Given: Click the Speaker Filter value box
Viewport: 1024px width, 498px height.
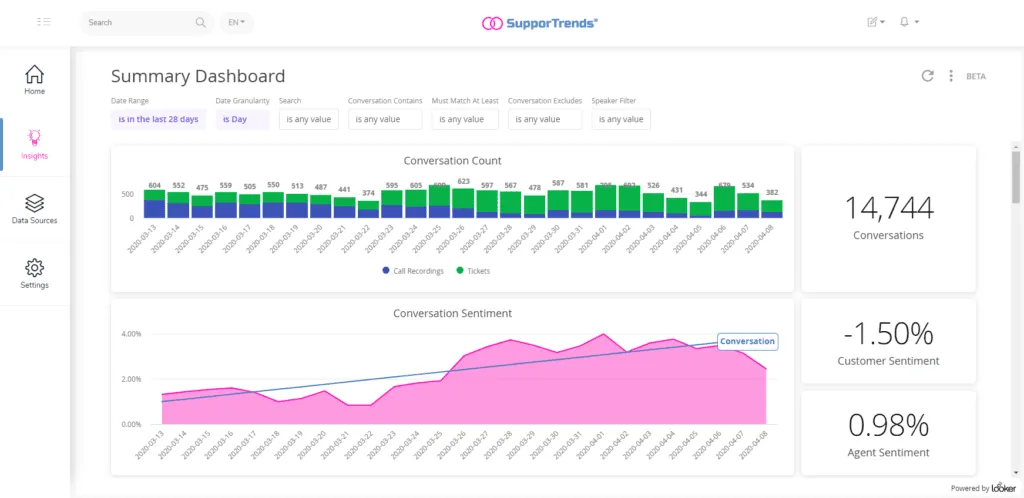Looking at the screenshot, I should click(x=620, y=119).
